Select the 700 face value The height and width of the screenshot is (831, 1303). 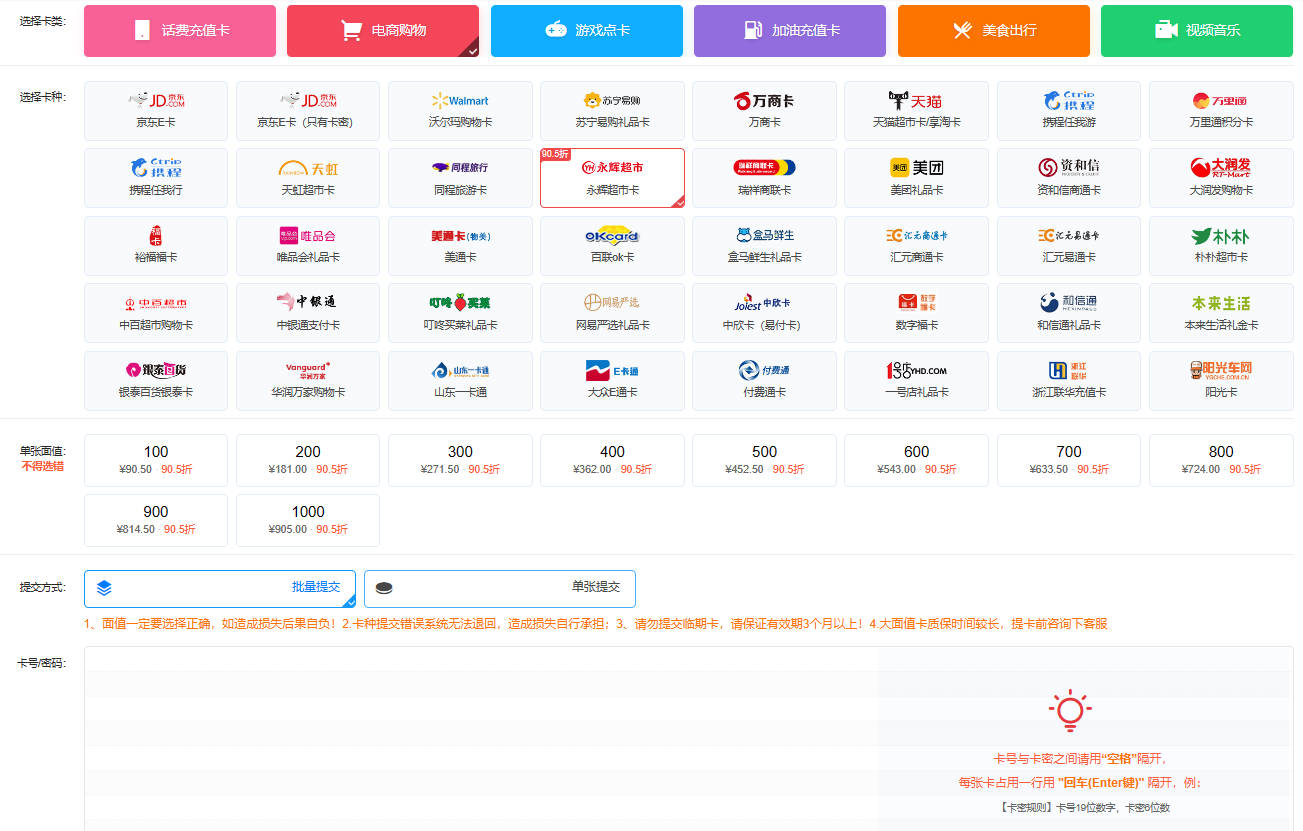[x=1069, y=460]
